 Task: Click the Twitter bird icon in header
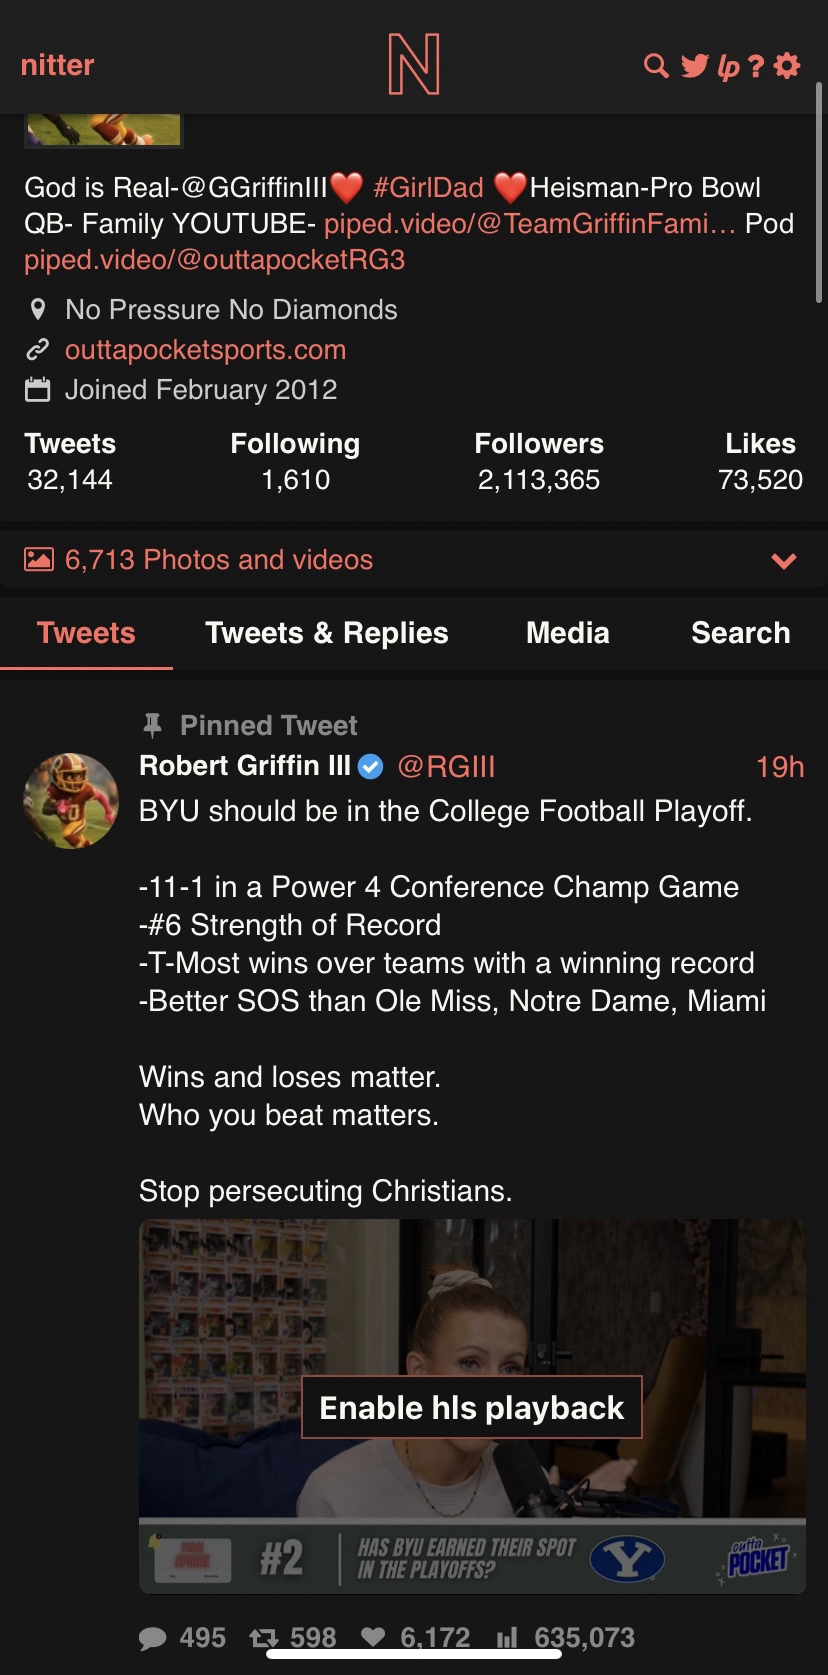(694, 66)
